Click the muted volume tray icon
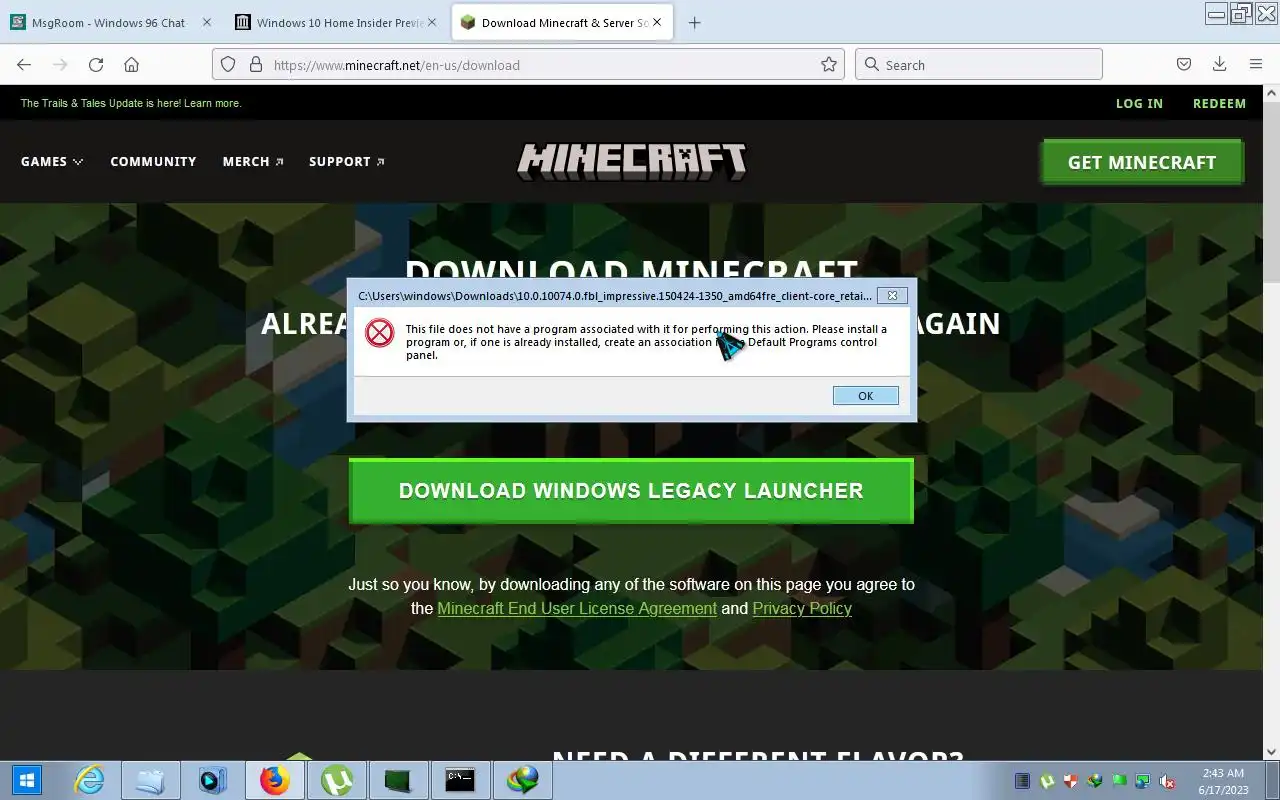This screenshot has height=800, width=1280. (1167, 781)
